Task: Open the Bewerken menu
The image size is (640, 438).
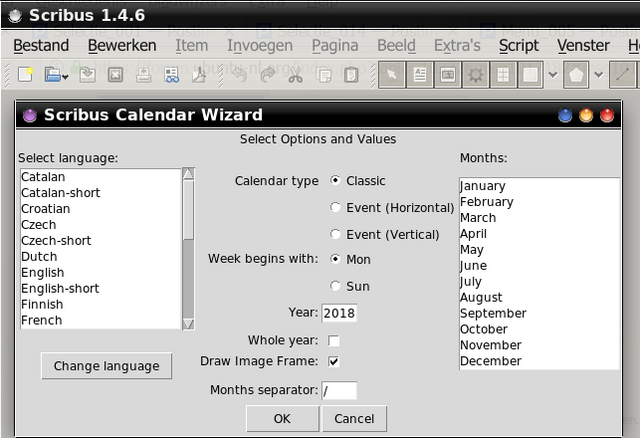Action: pyautogui.click(x=122, y=46)
